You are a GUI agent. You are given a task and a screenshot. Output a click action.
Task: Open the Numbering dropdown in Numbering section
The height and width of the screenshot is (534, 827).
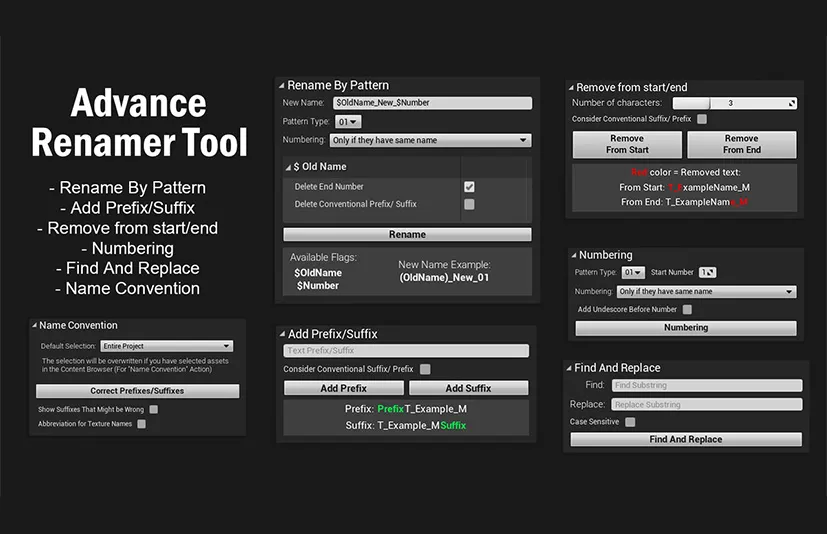pyautogui.click(x=707, y=292)
